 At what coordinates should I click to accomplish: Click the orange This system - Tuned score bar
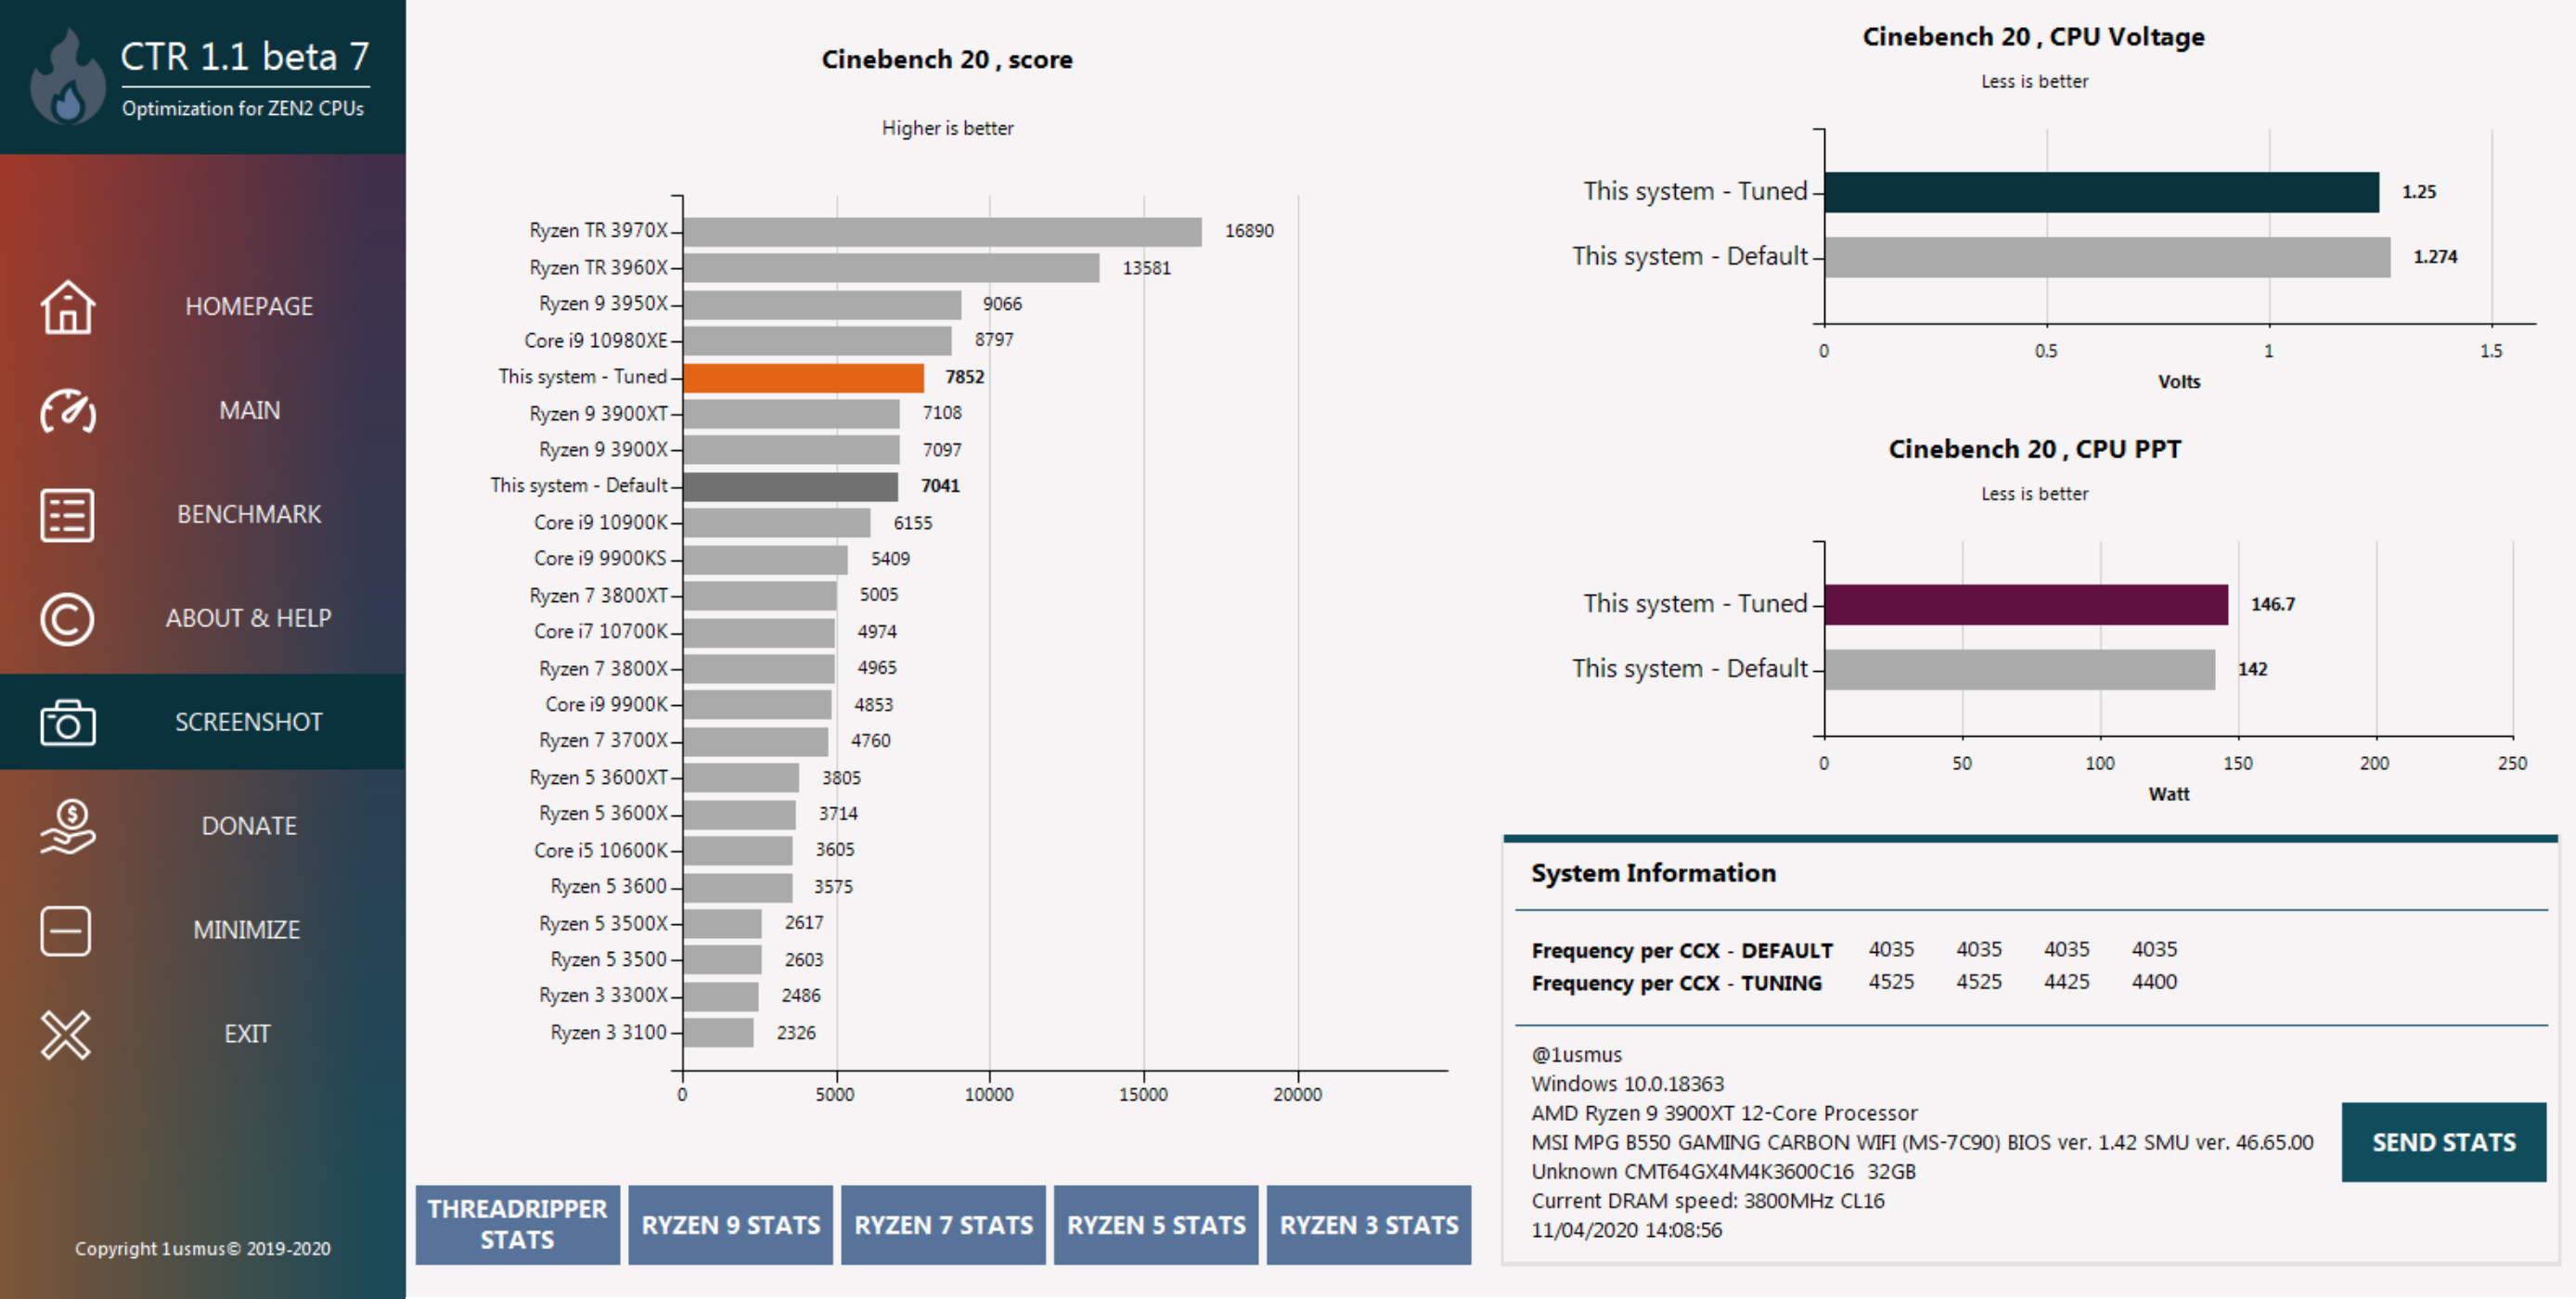[x=803, y=377]
